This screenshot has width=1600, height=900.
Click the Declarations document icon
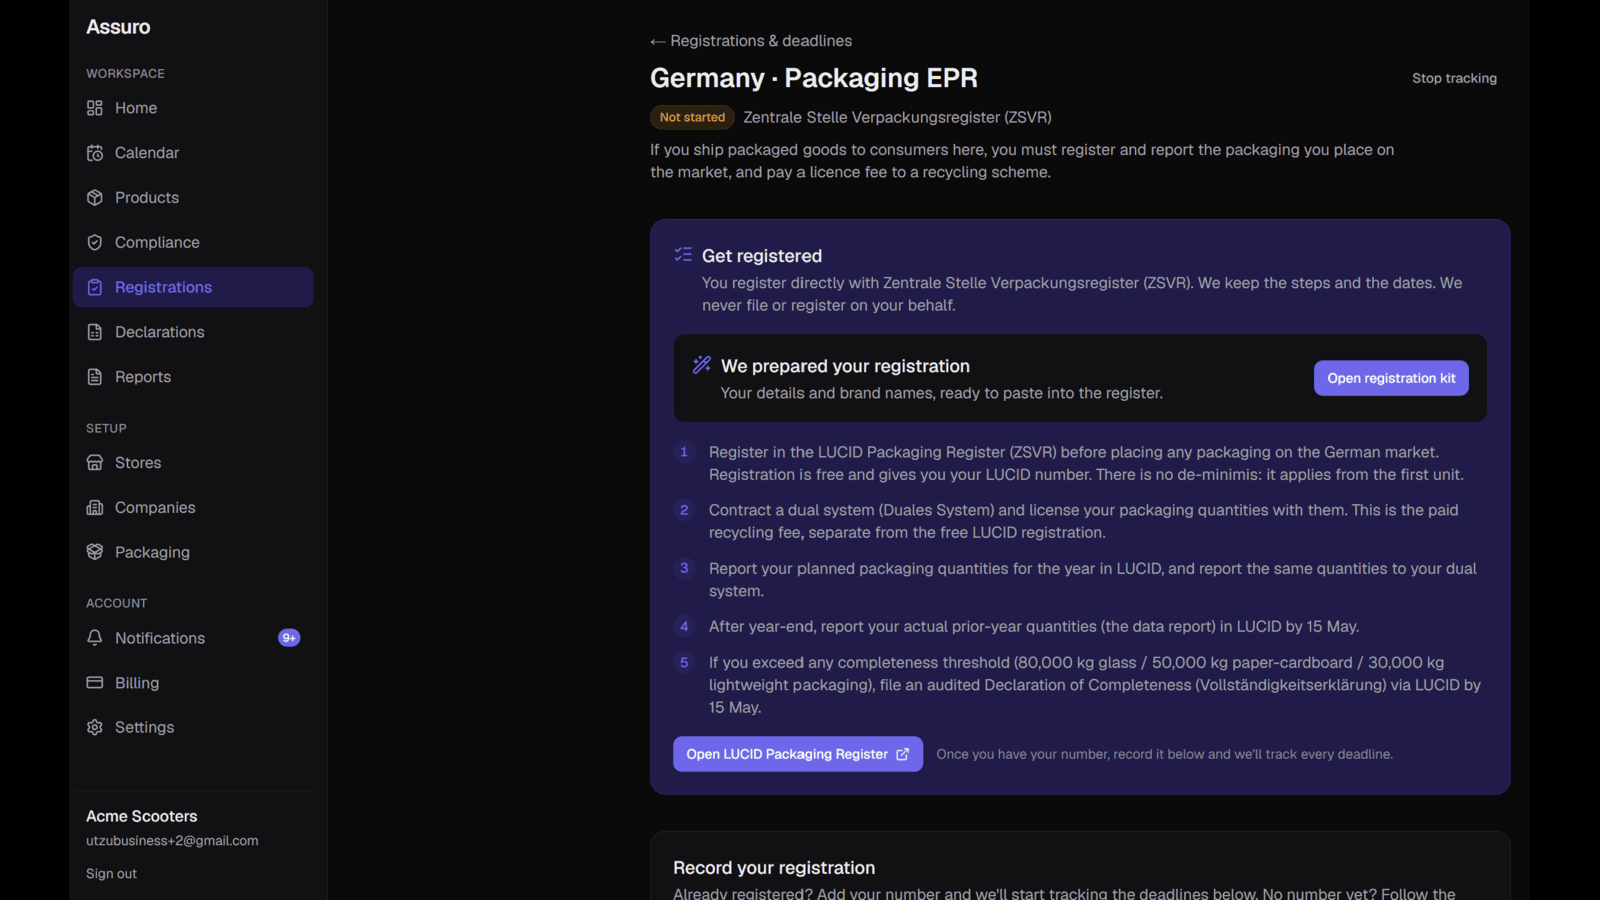(x=95, y=332)
